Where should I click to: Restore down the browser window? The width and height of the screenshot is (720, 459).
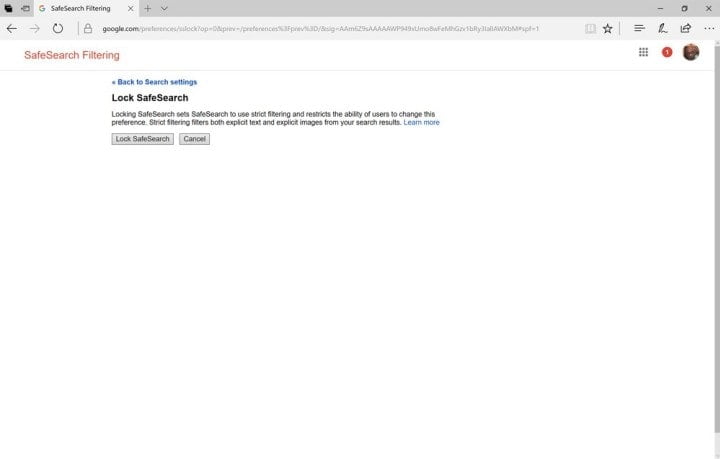pyautogui.click(x=684, y=8)
